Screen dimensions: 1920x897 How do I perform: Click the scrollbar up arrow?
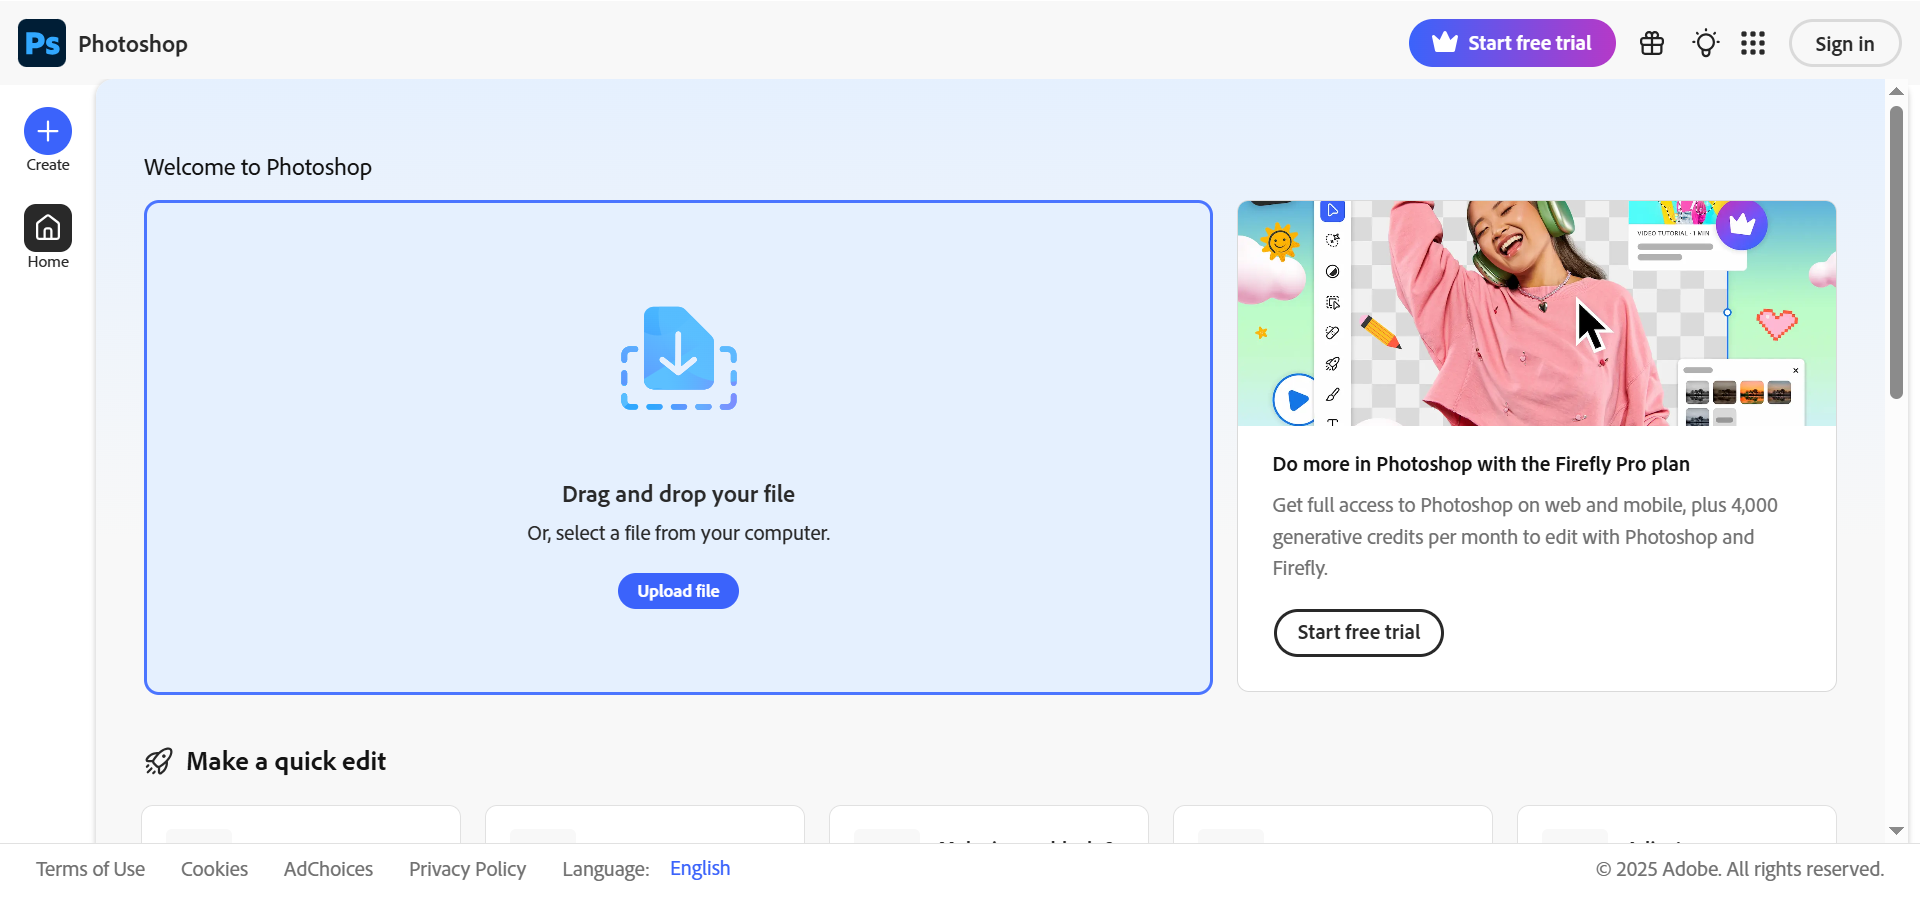pos(1896,92)
